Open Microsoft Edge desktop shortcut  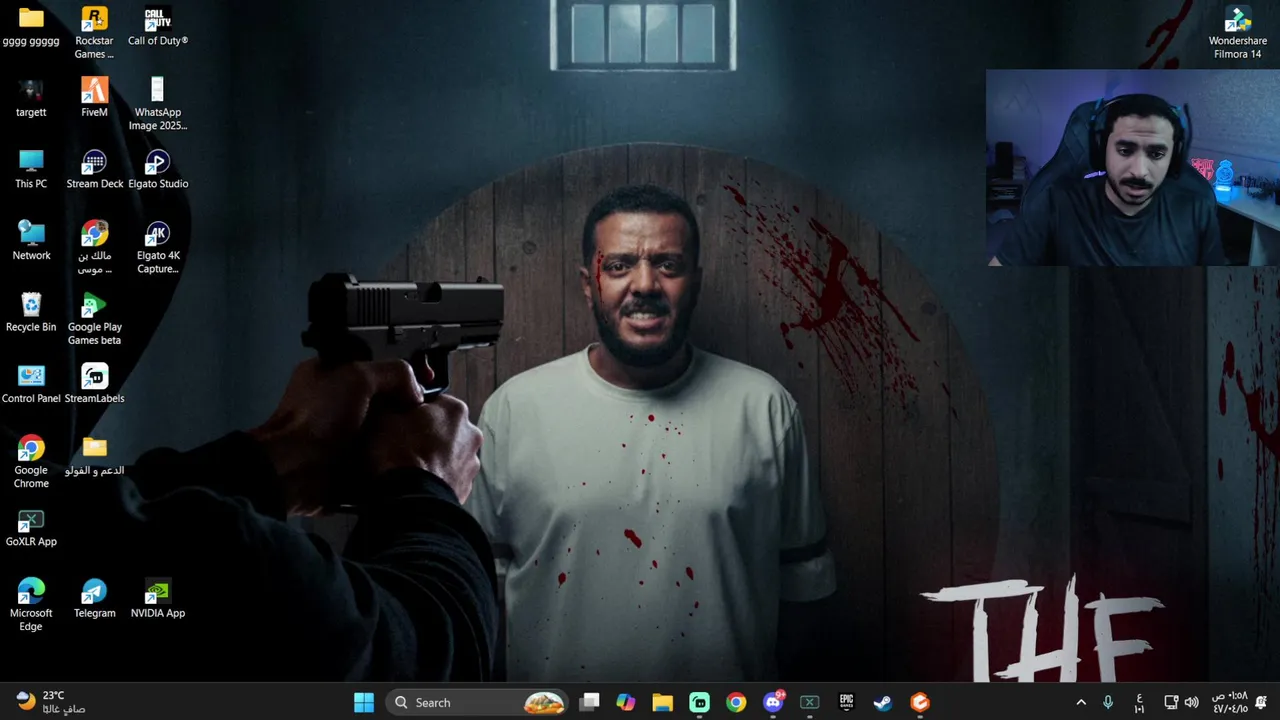[31, 605]
